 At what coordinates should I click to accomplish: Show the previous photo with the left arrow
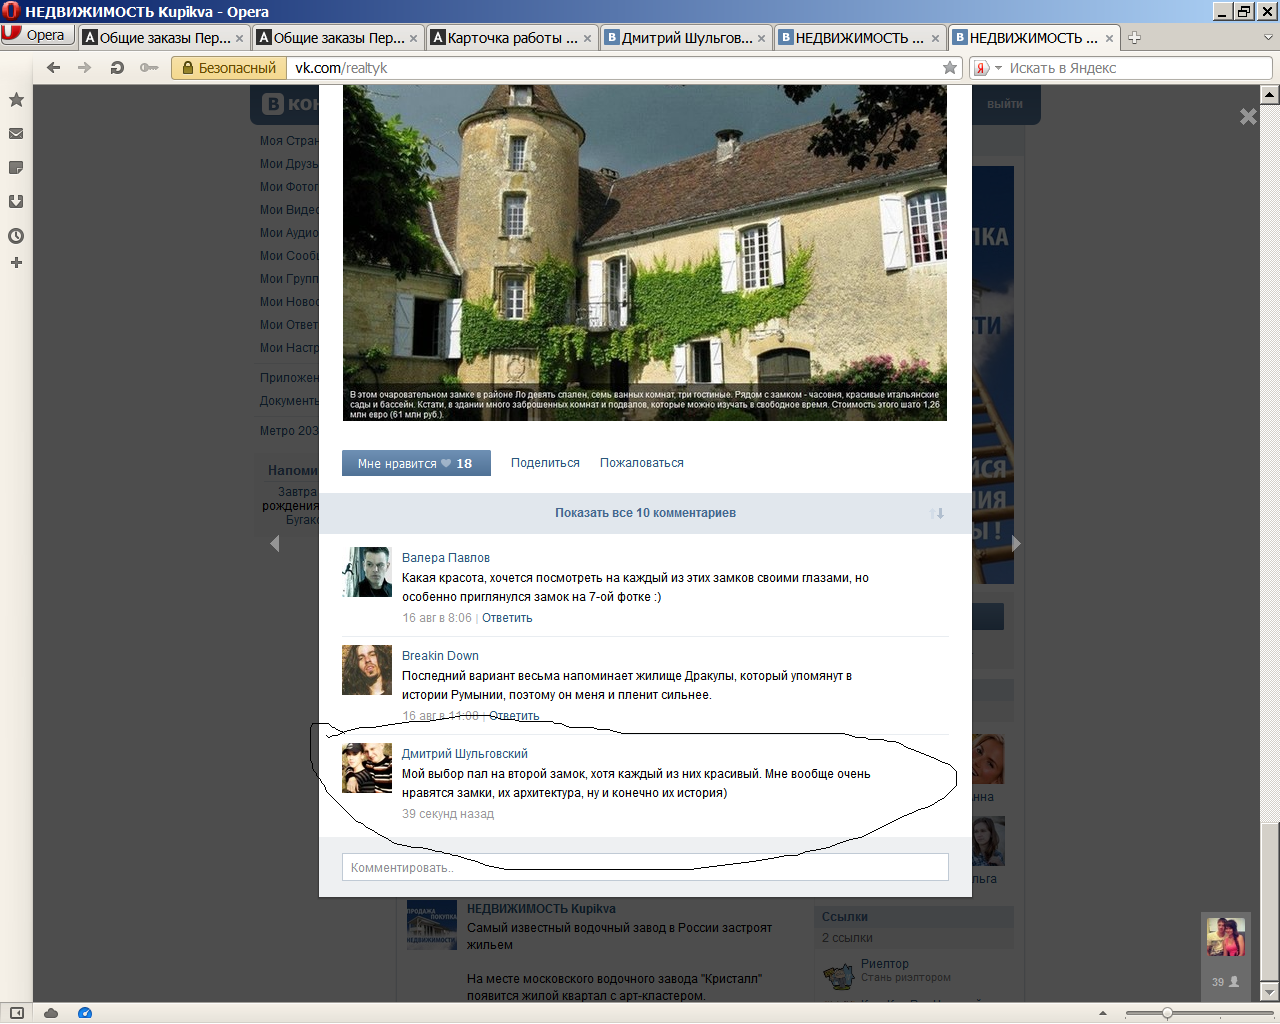(275, 544)
